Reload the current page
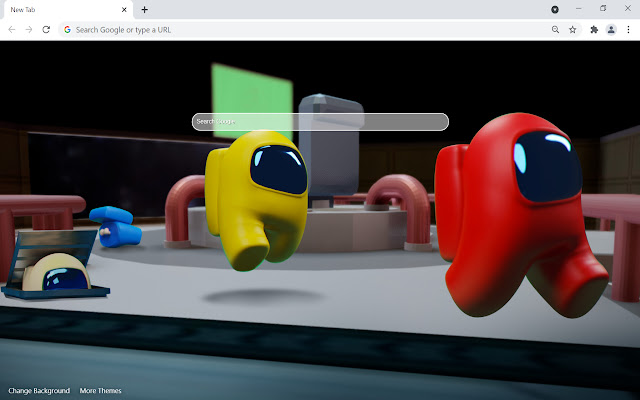Image resolution: width=640 pixels, height=400 pixels. tap(46, 30)
